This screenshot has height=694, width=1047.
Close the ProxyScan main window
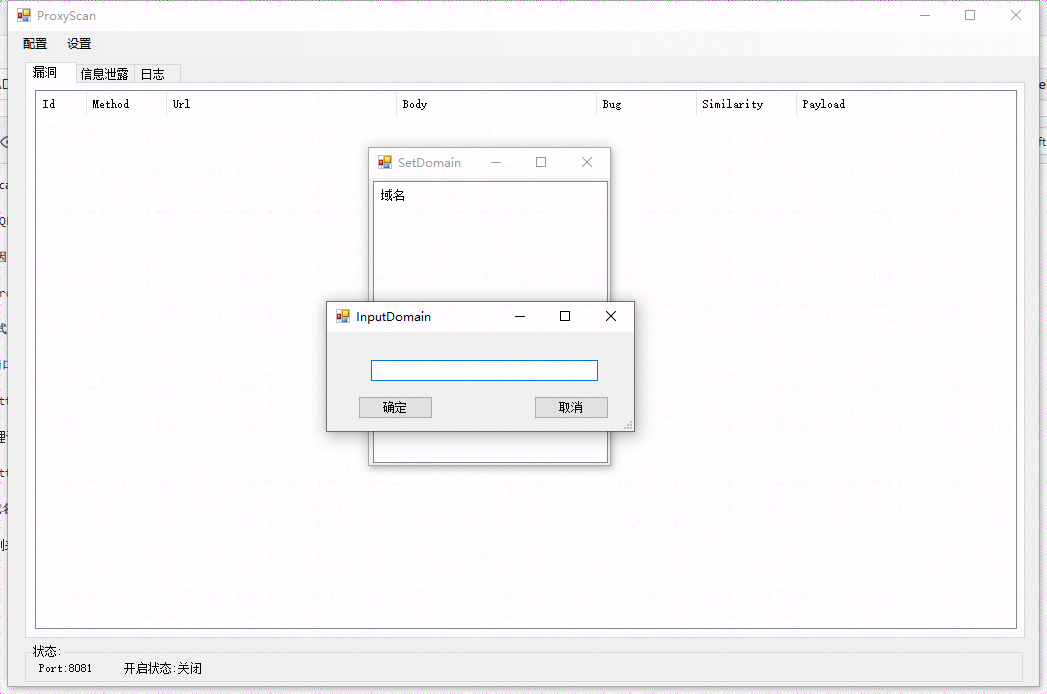[x=1016, y=15]
